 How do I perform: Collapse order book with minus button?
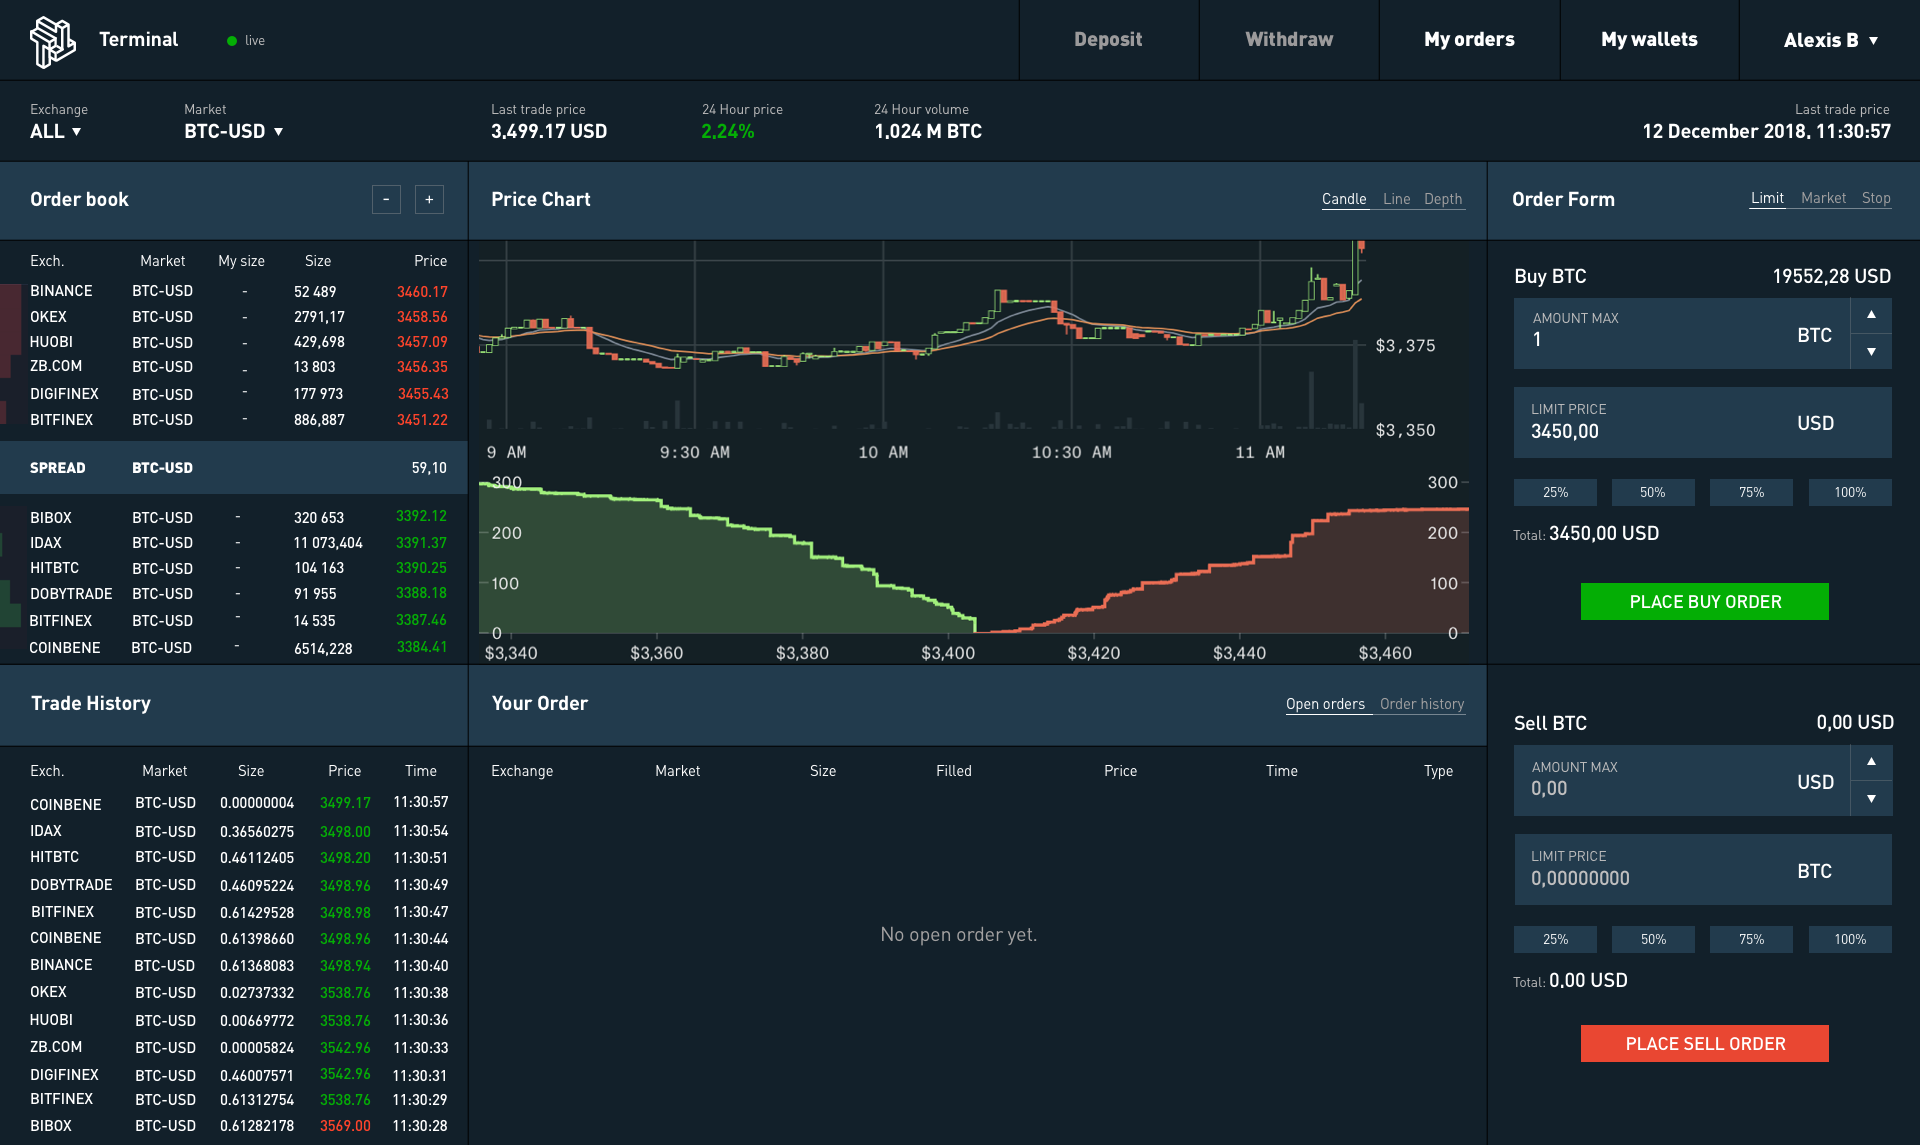[386, 200]
